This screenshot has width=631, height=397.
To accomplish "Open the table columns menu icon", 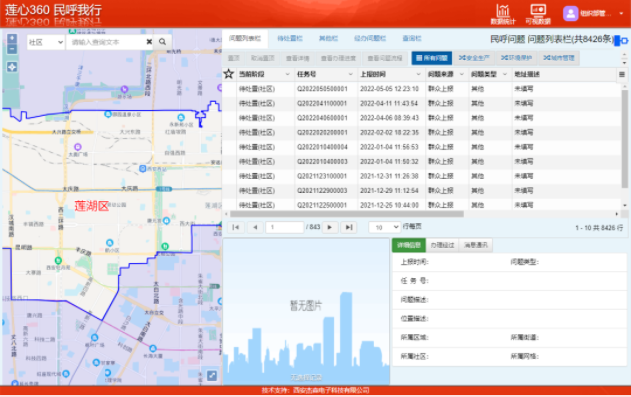I will point(622,74).
